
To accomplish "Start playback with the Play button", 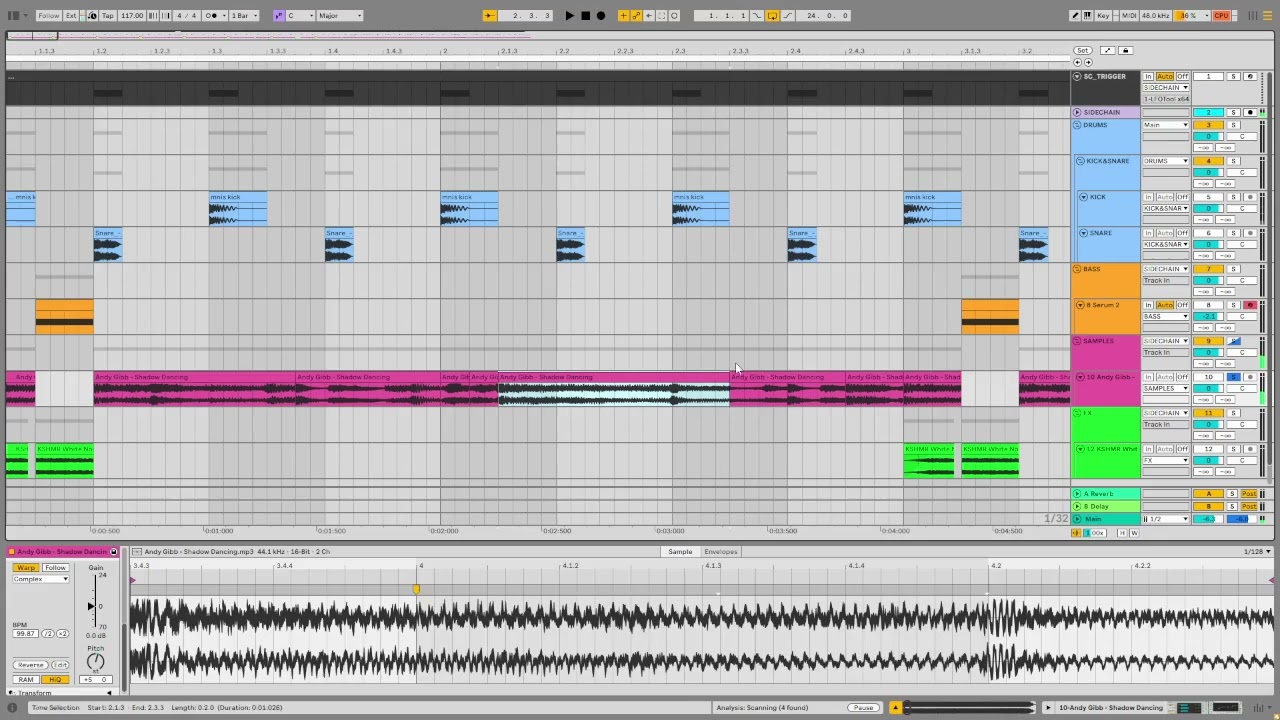I will (569, 15).
